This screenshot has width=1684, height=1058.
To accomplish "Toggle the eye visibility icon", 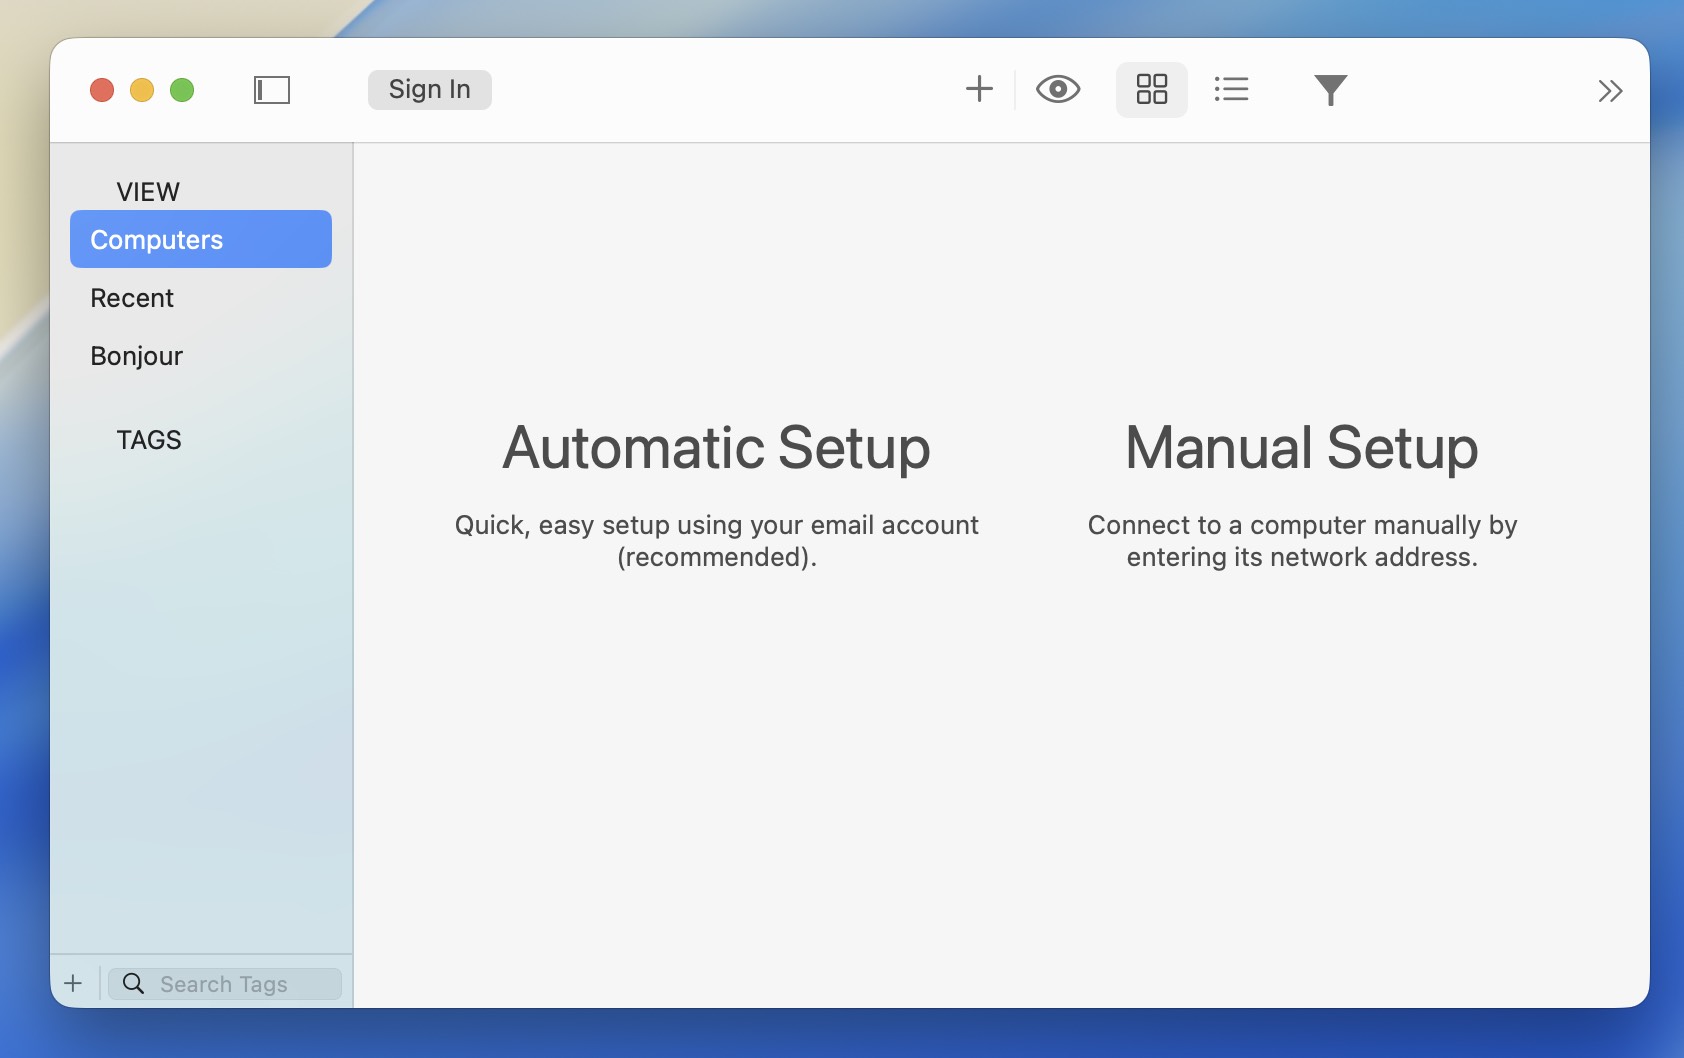I will click(1057, 89).
